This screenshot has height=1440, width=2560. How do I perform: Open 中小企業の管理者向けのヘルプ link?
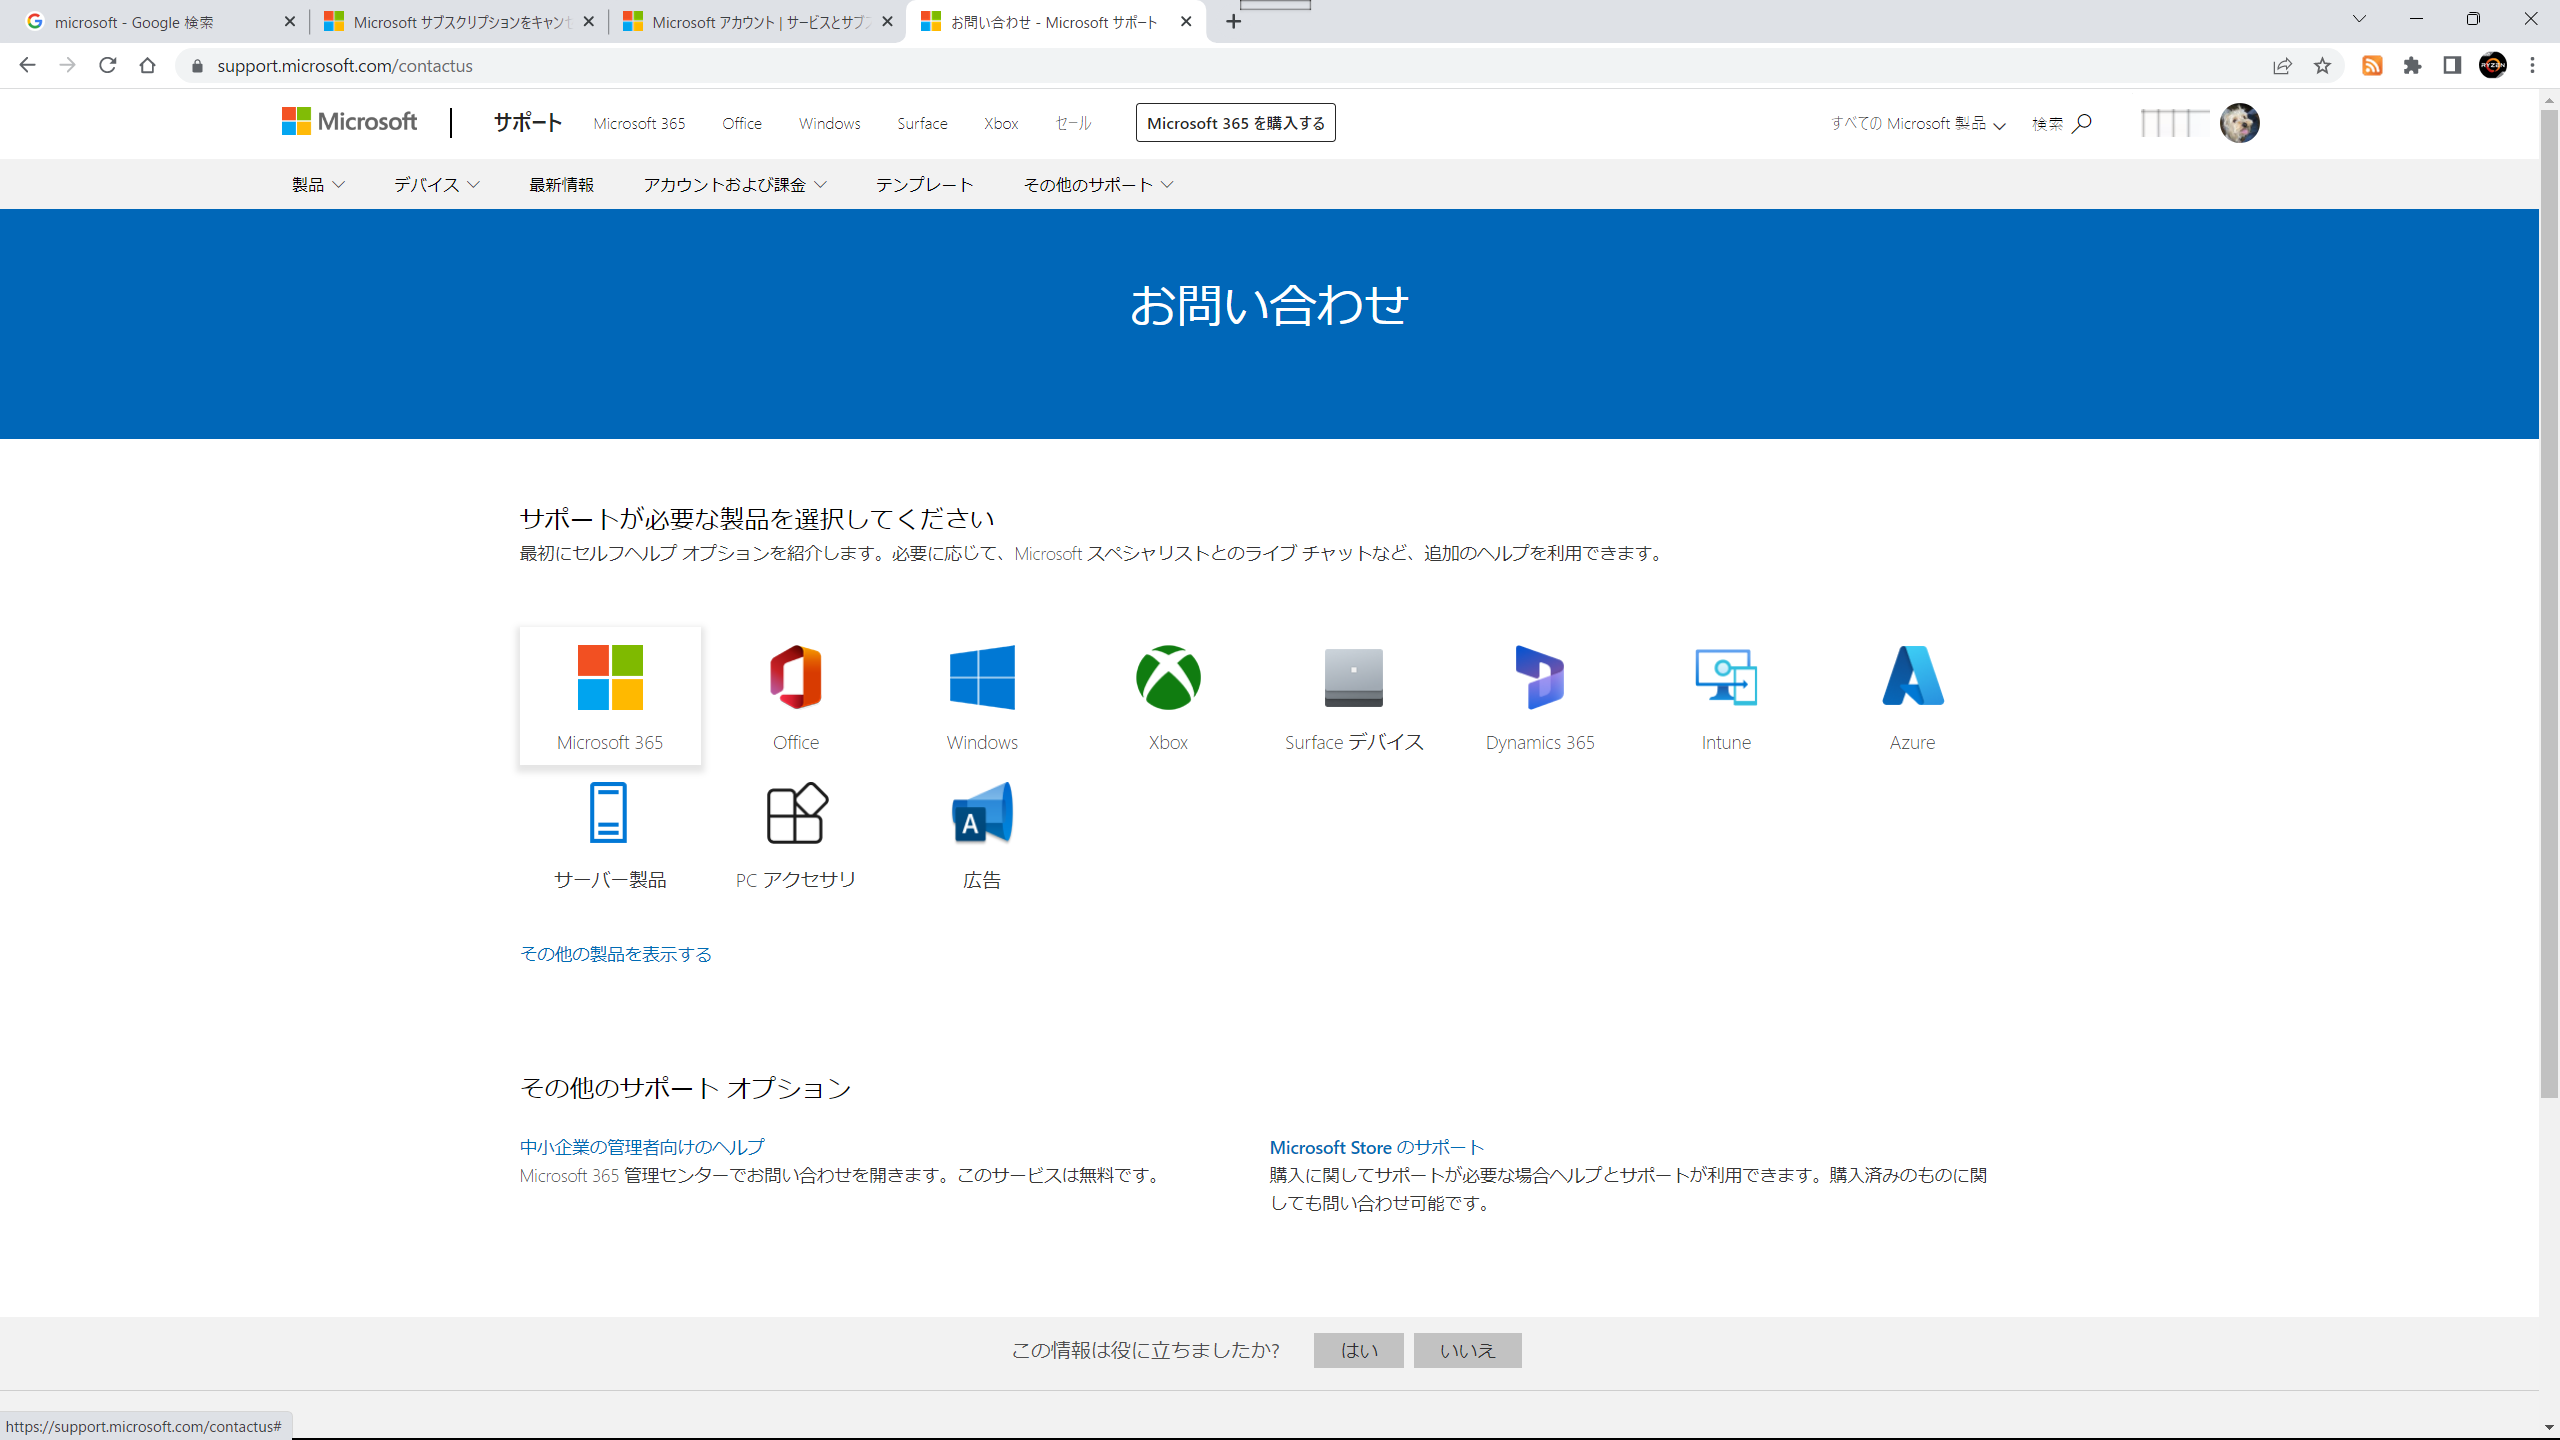point(642,1147)
